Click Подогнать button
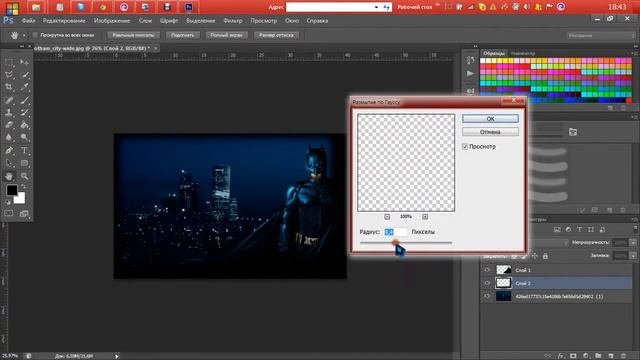The image size is (640, 360). (182, 35)
